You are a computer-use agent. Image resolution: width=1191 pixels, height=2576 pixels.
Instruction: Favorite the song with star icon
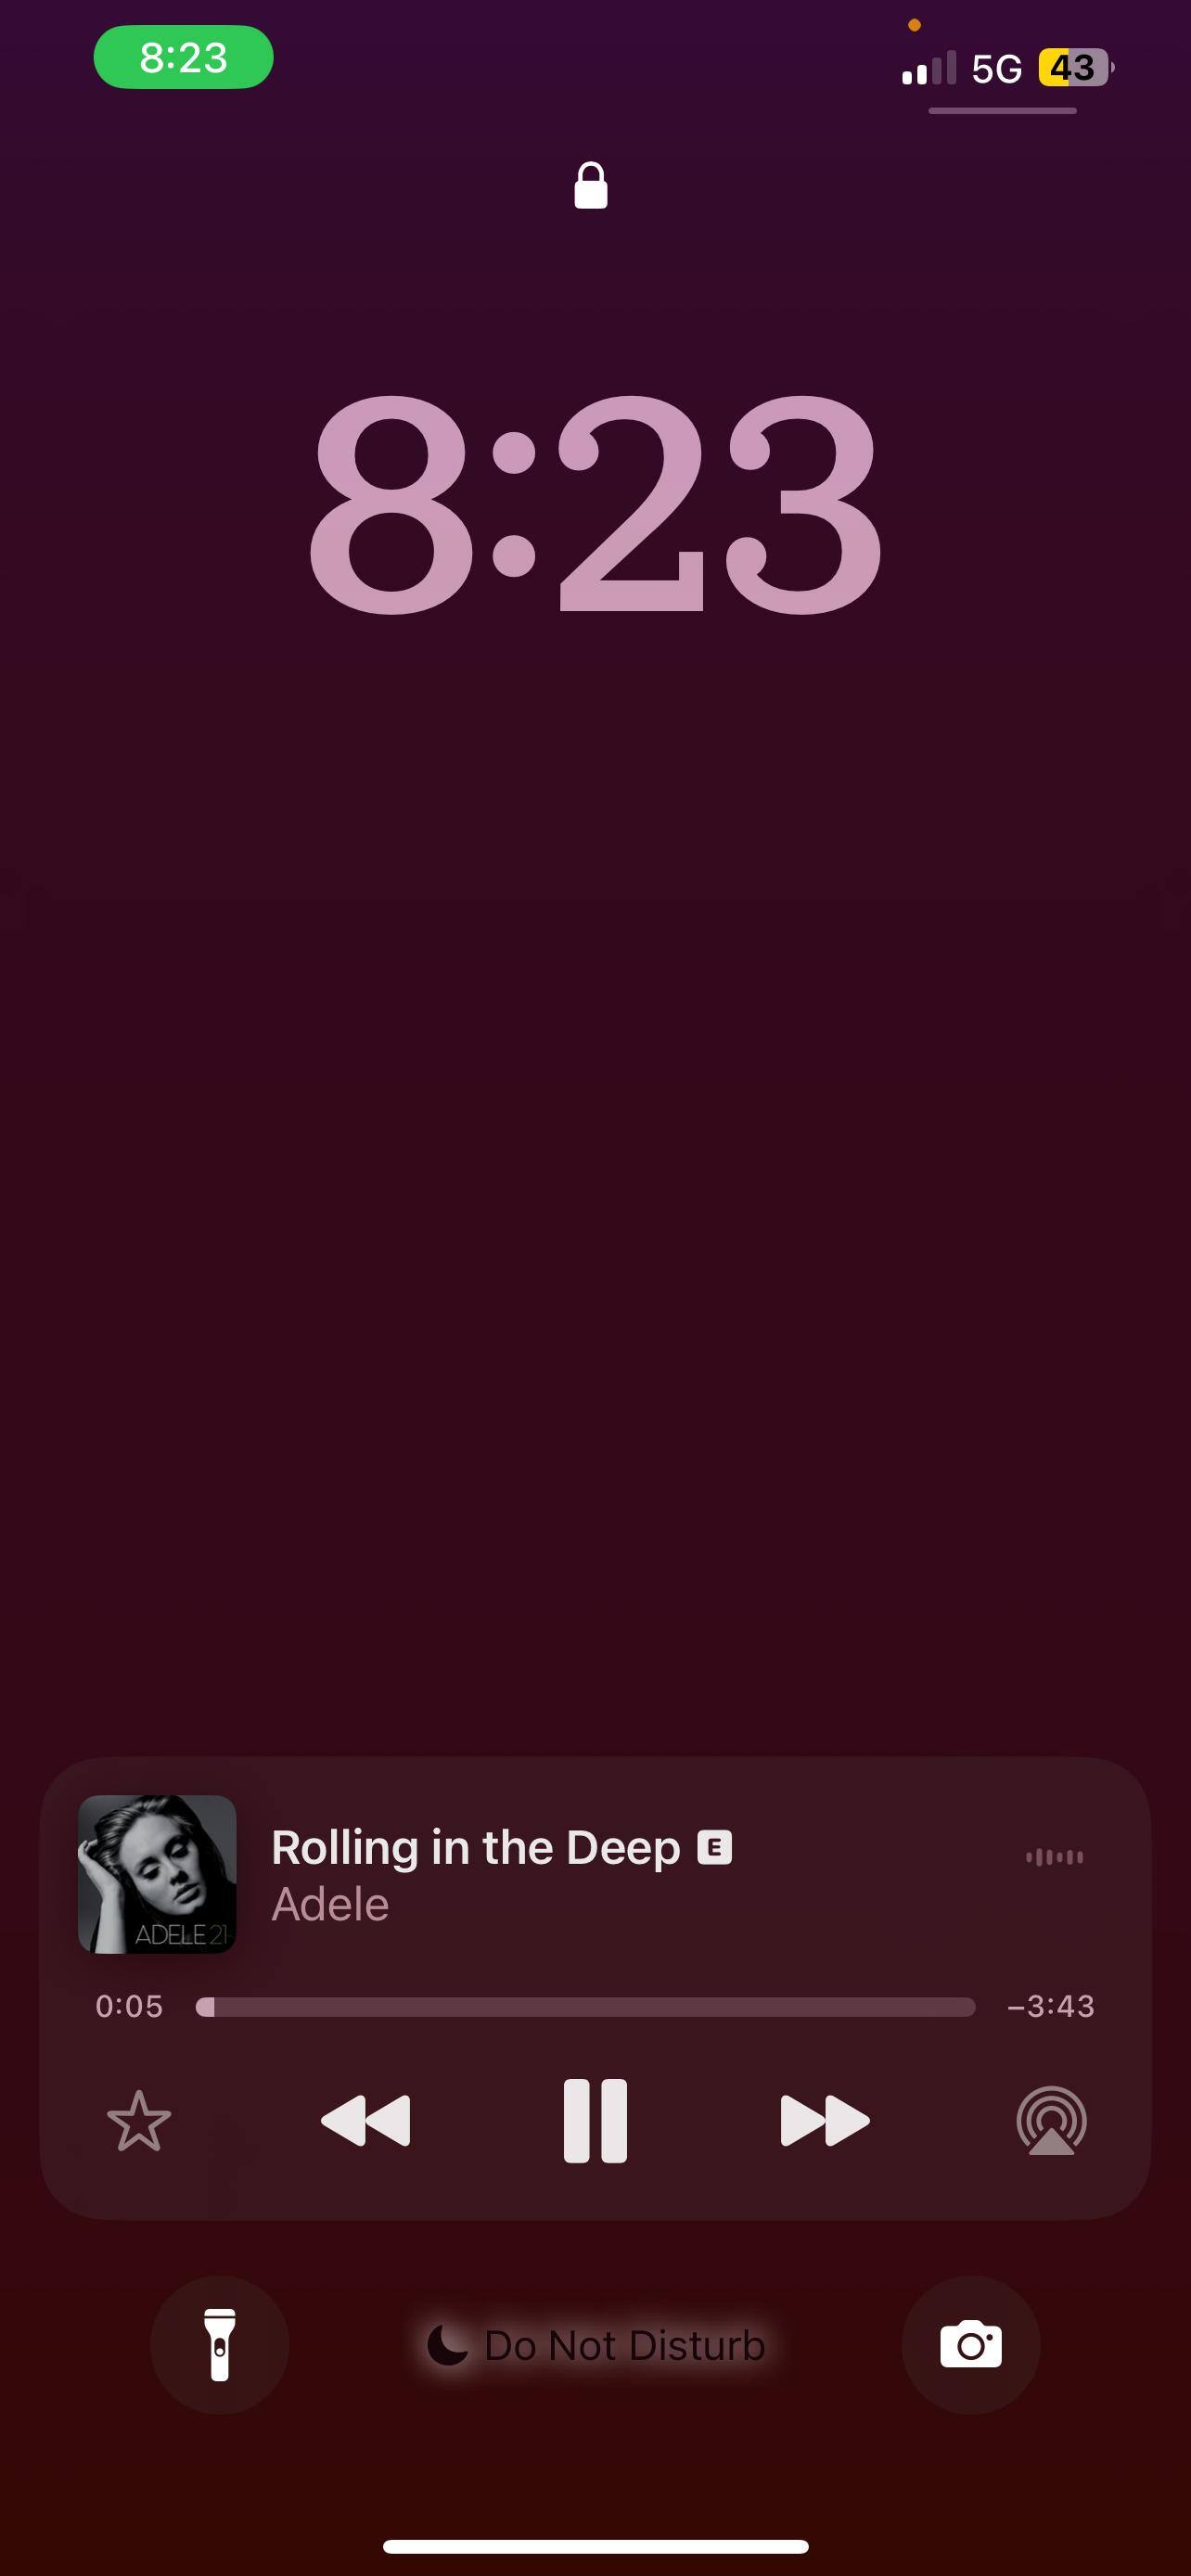139,2120
